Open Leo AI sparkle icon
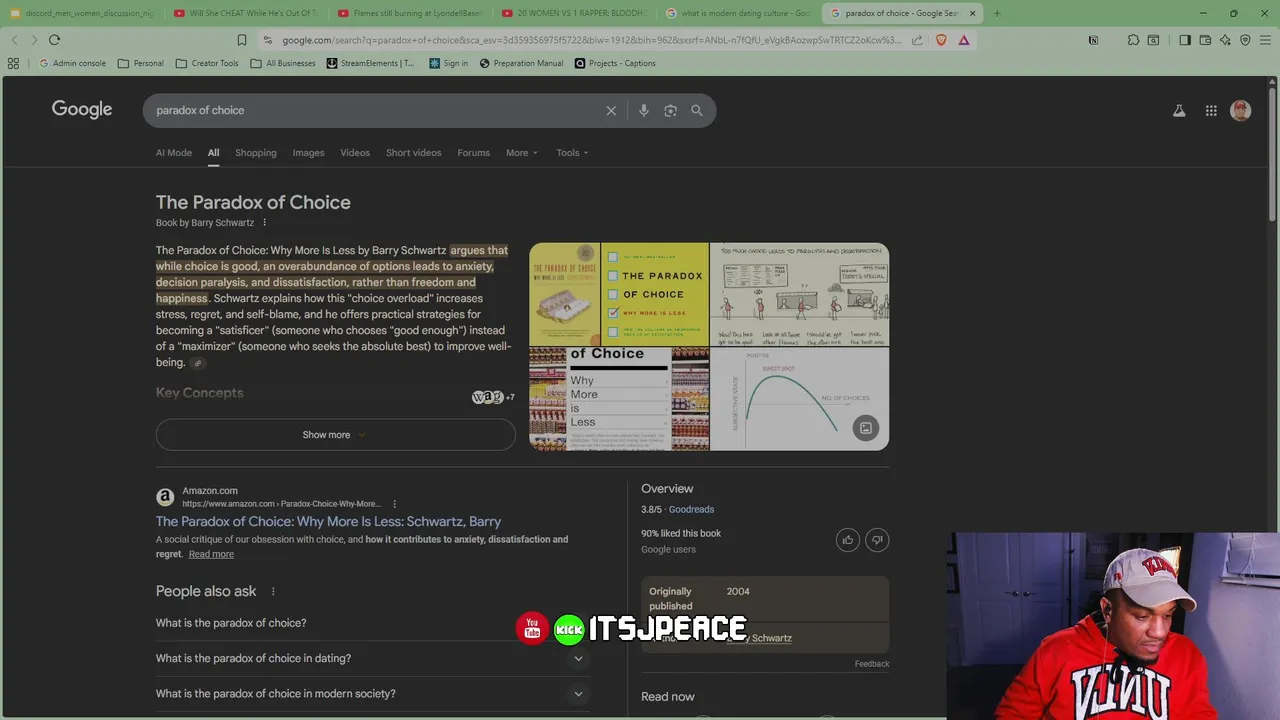This screenshot has height=720, width=1280. (x=1225, y=40)
